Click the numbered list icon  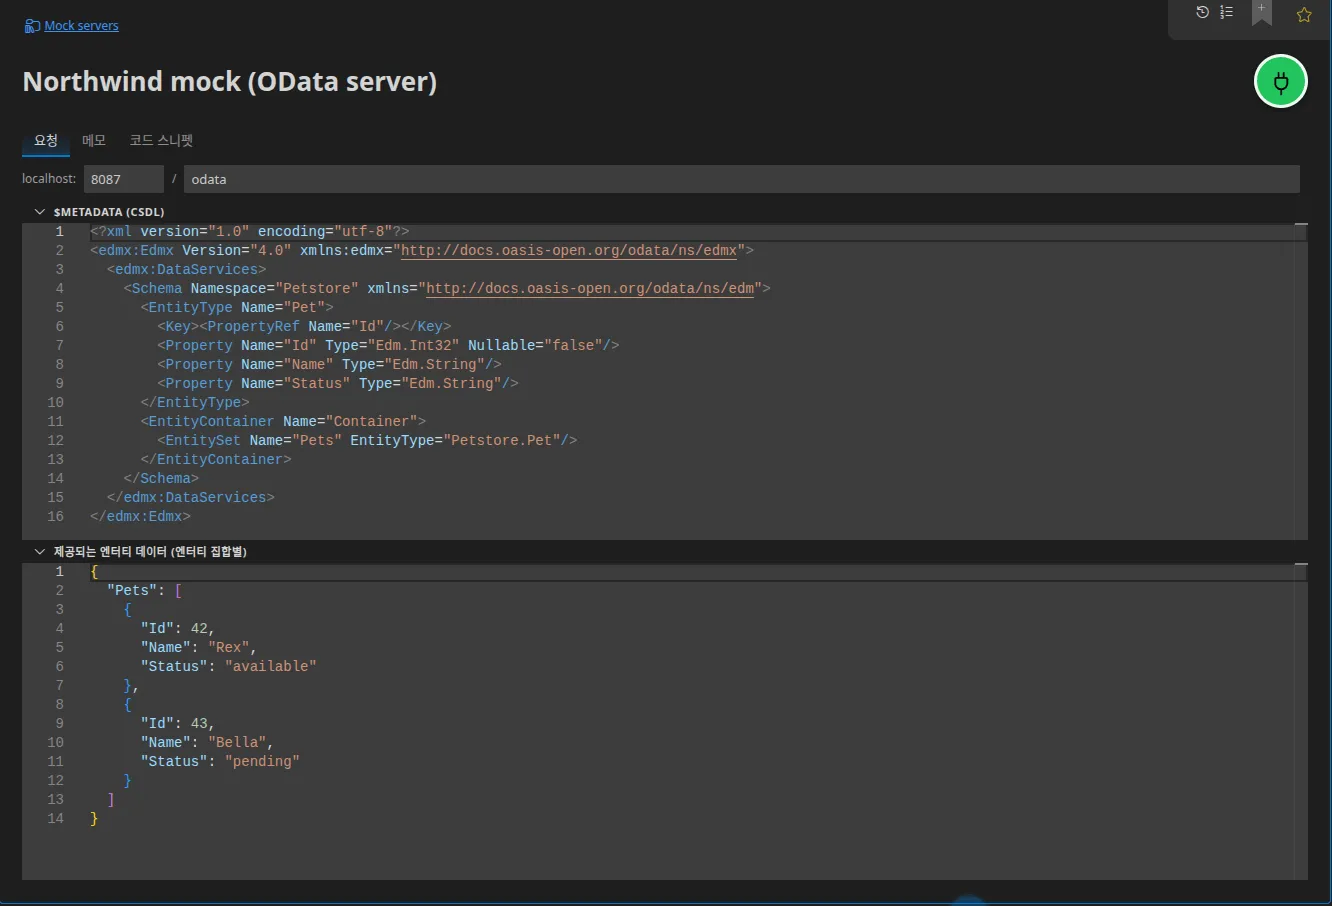click(x=1227, y=12)
